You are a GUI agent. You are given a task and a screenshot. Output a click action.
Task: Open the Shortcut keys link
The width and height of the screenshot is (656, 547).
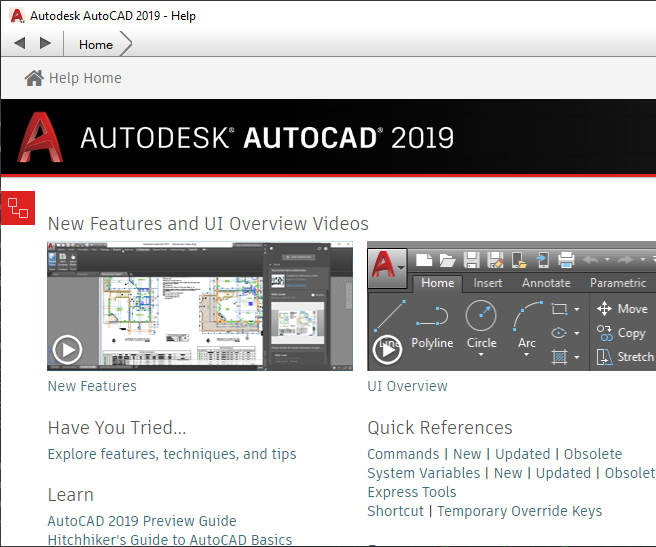(395, 511)
